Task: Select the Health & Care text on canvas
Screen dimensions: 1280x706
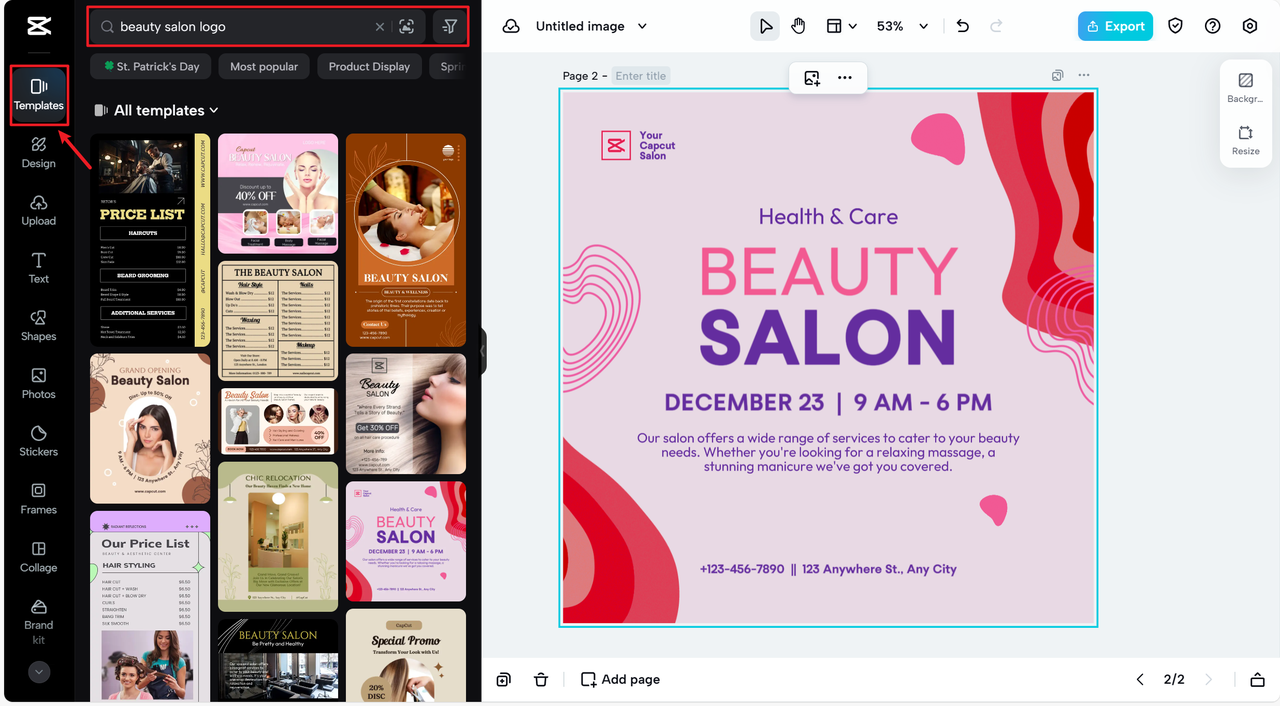Action: coord(828,216)
